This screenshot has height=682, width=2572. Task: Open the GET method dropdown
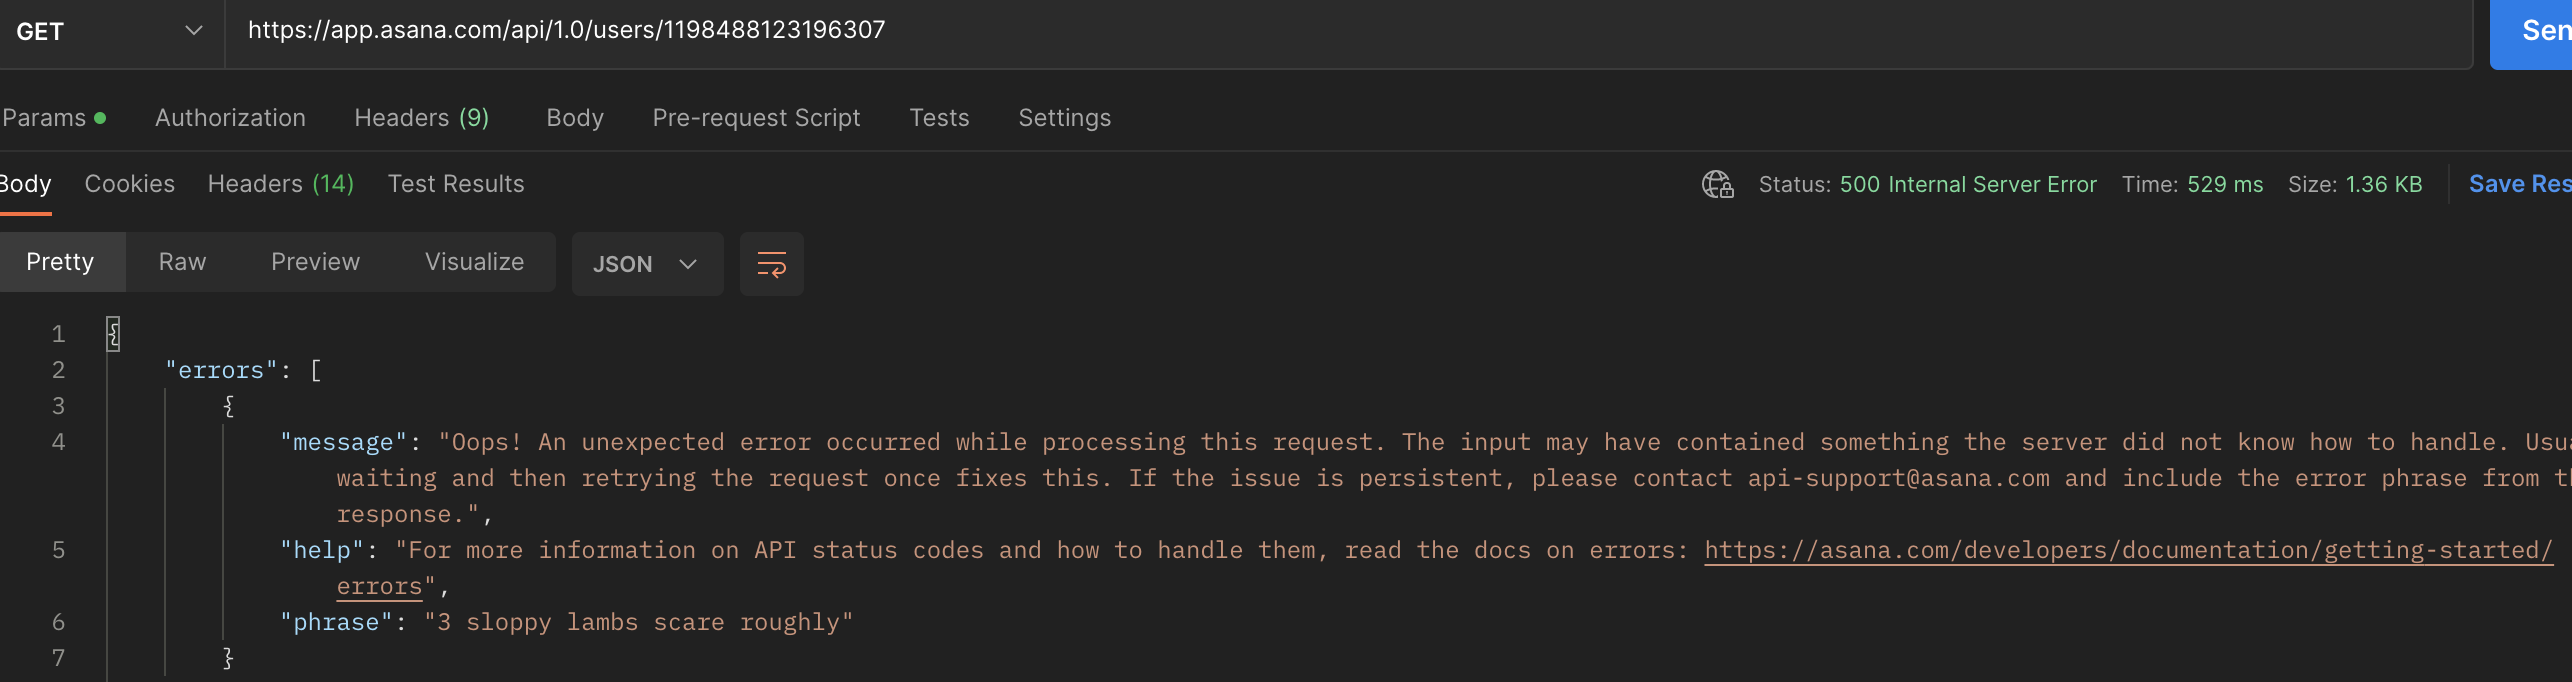click(x=110, y=31)
